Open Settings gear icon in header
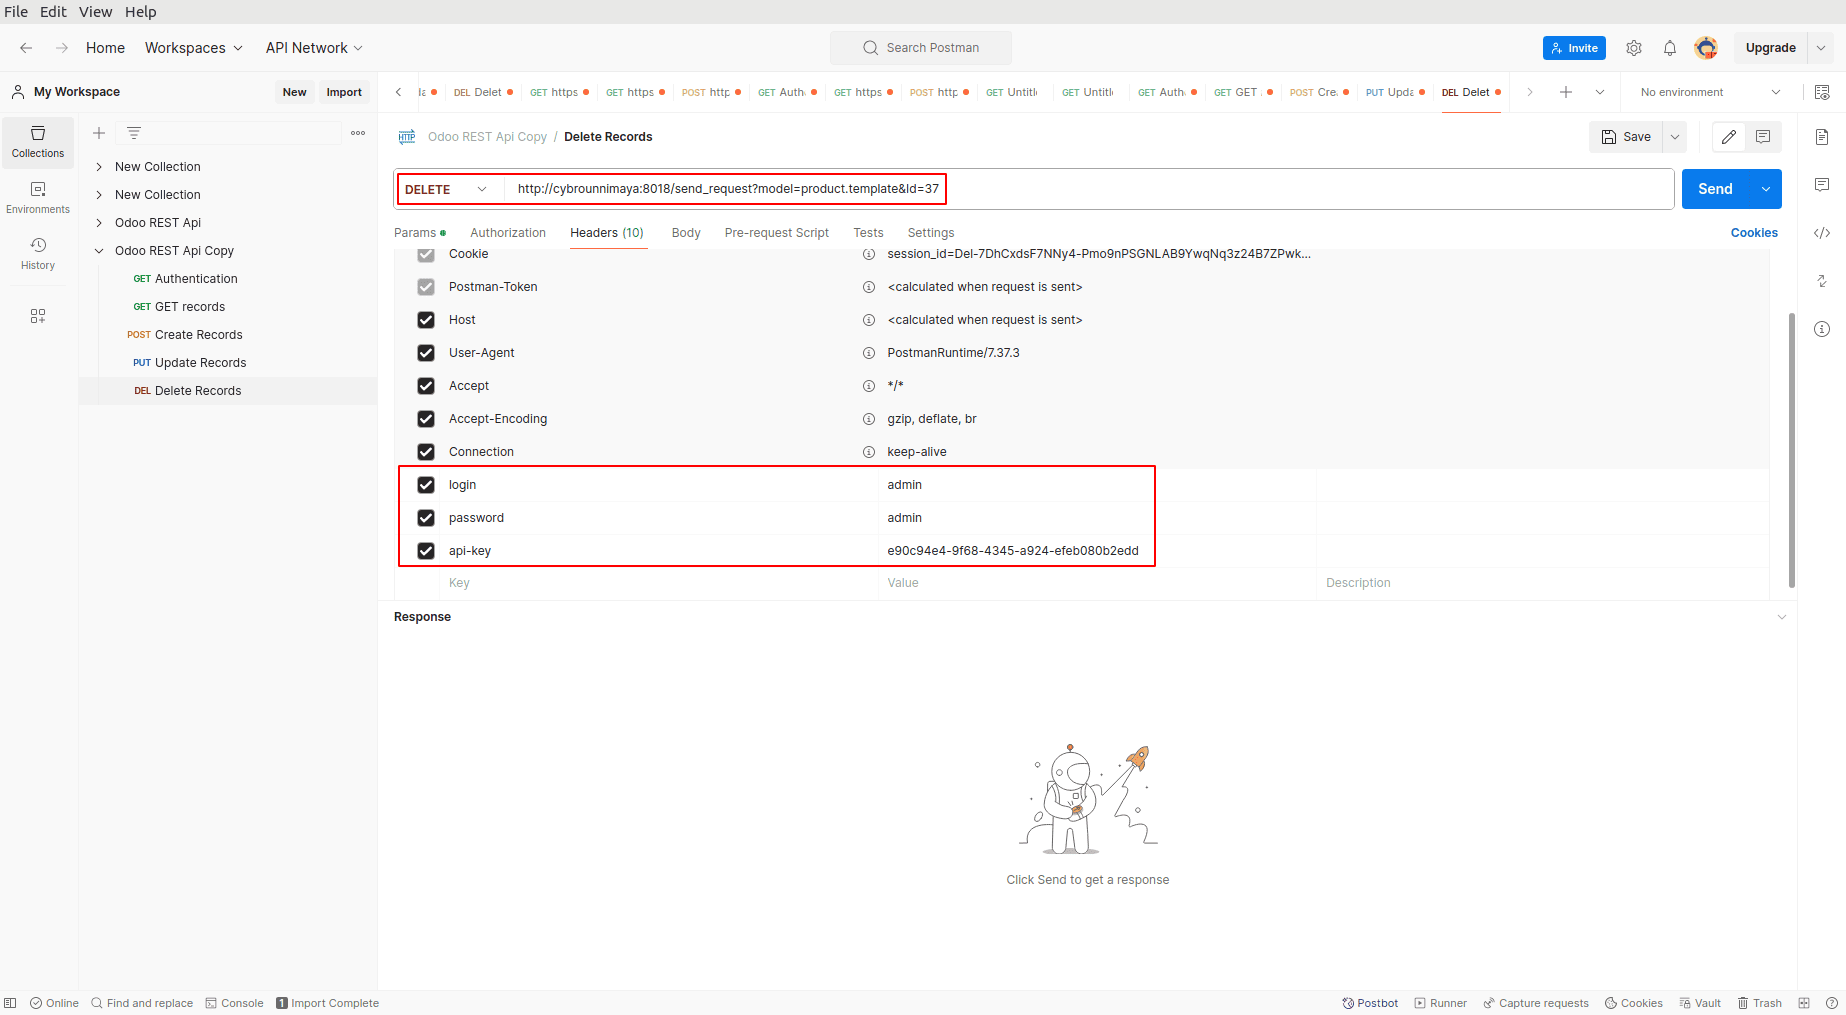The width and height of the screenshot is (1846, 1015). (1634, 48)
